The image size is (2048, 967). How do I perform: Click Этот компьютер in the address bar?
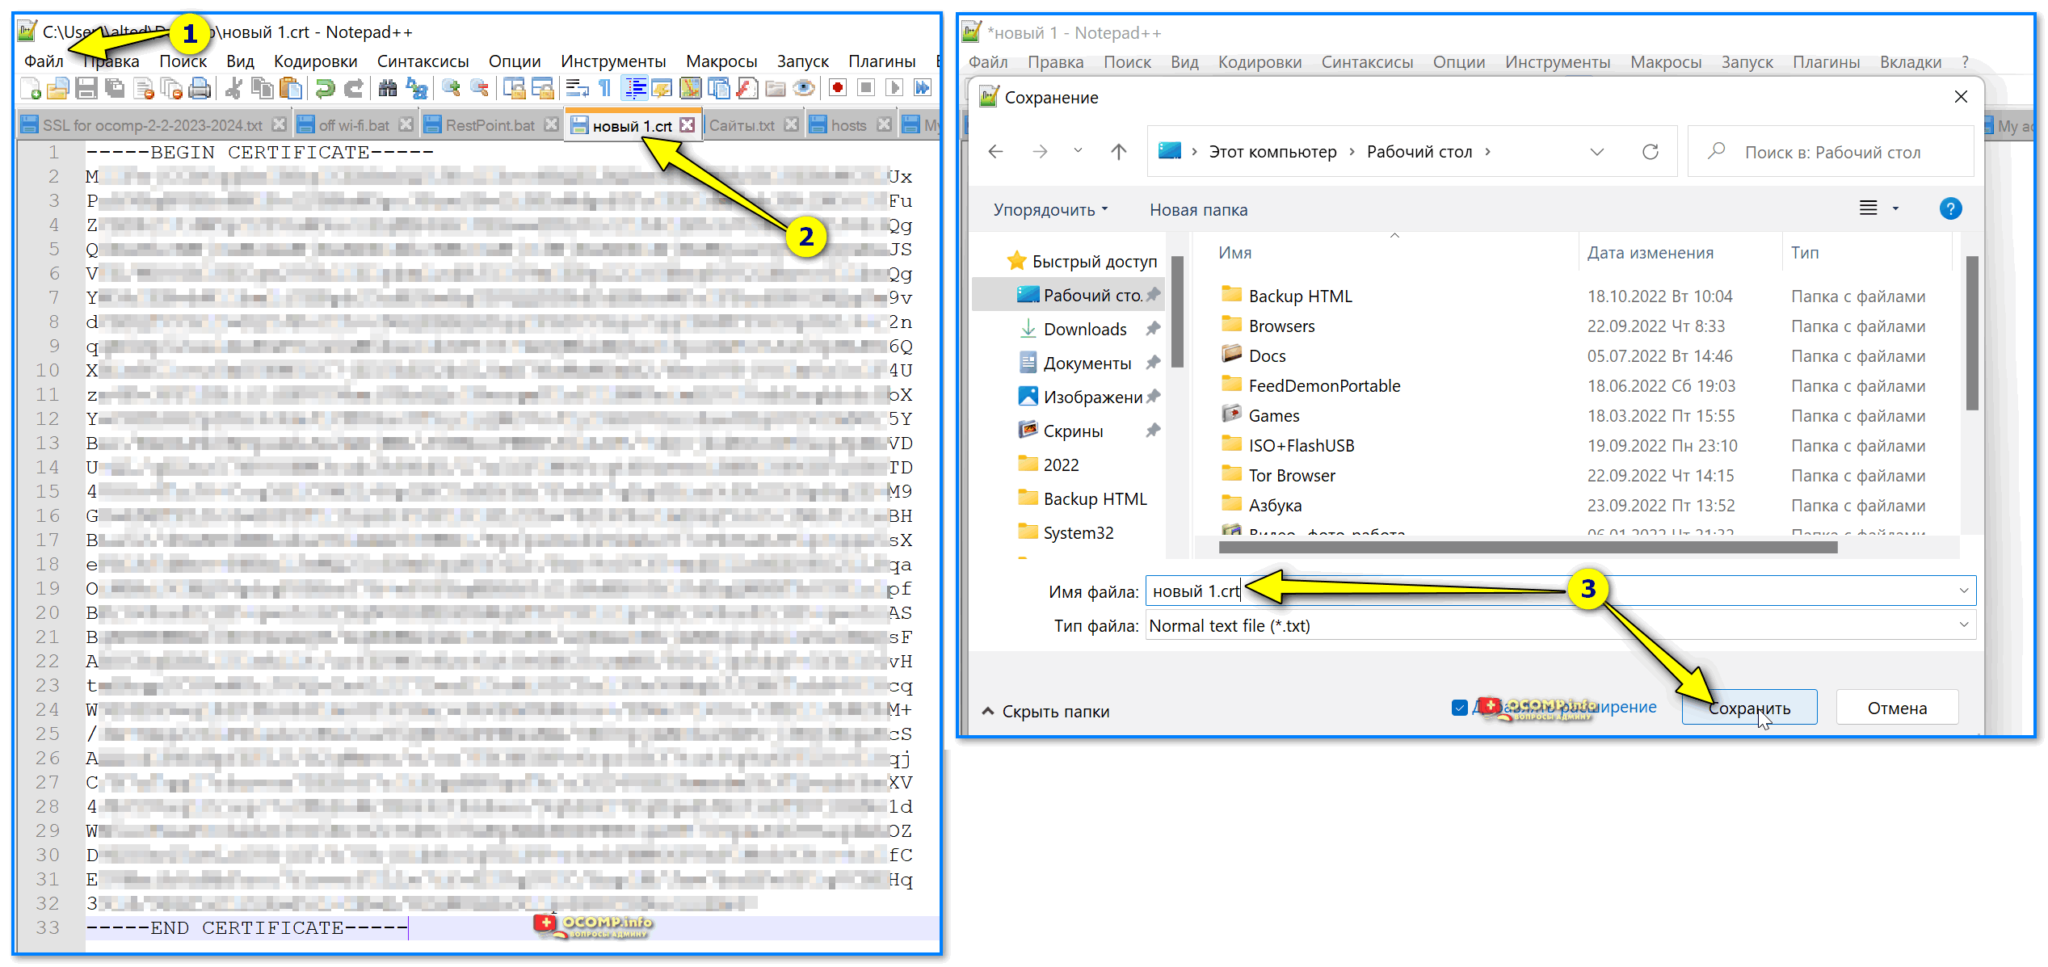[1272, 152]
